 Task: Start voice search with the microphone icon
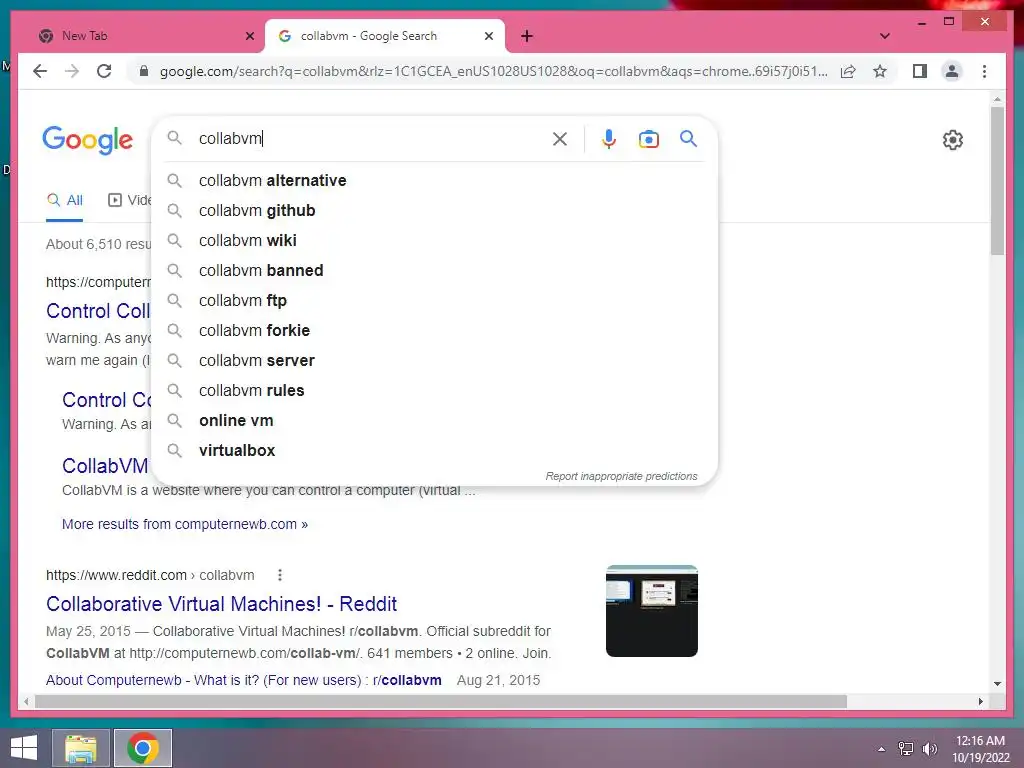609,138
